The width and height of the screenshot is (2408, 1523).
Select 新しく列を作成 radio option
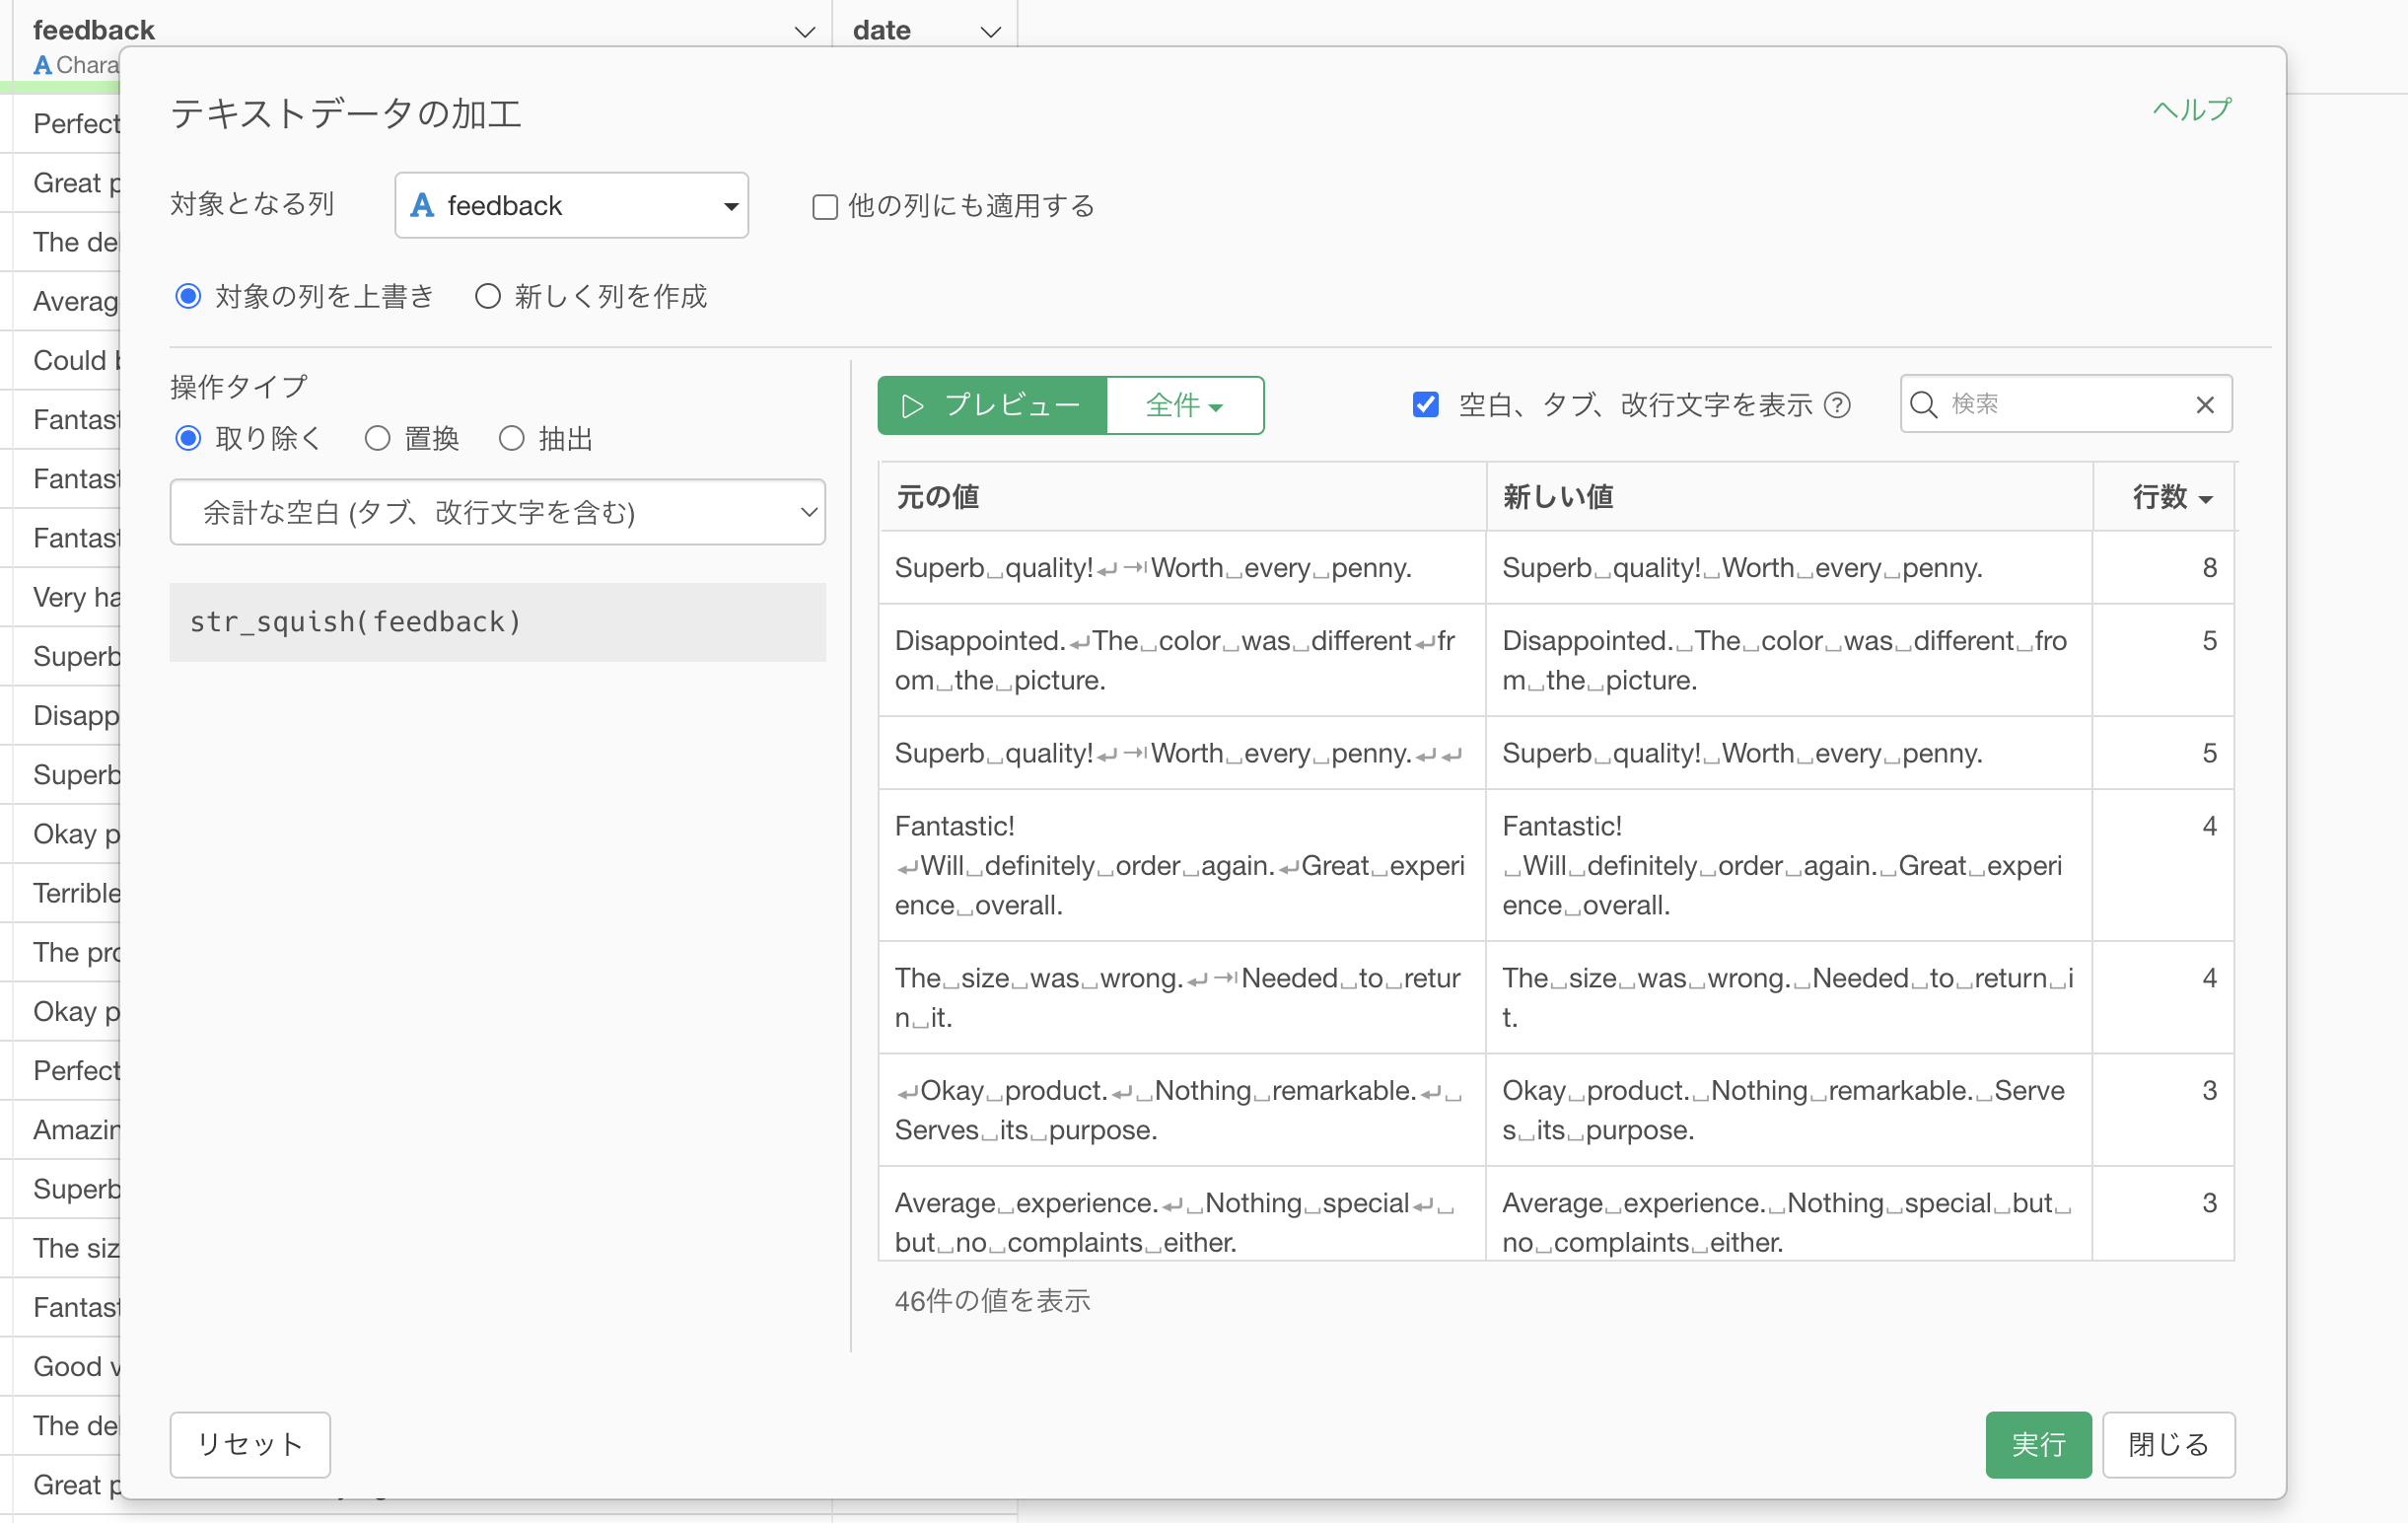click(x=488, y=297)
